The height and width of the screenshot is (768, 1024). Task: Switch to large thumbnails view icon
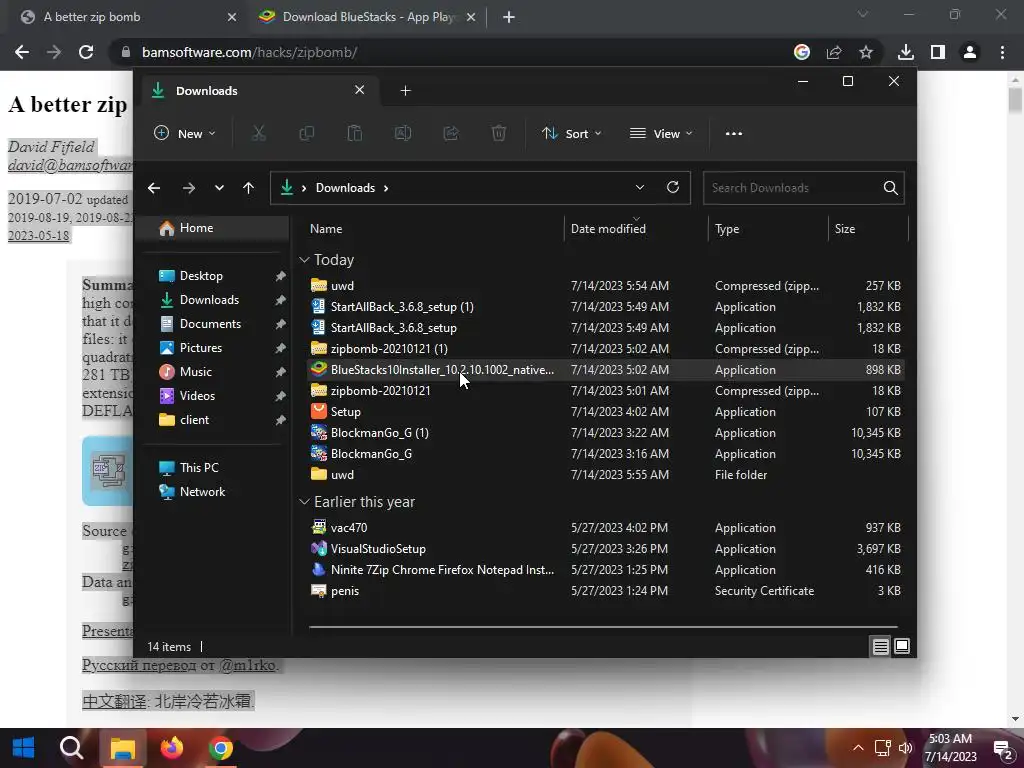tap(902, 647)
